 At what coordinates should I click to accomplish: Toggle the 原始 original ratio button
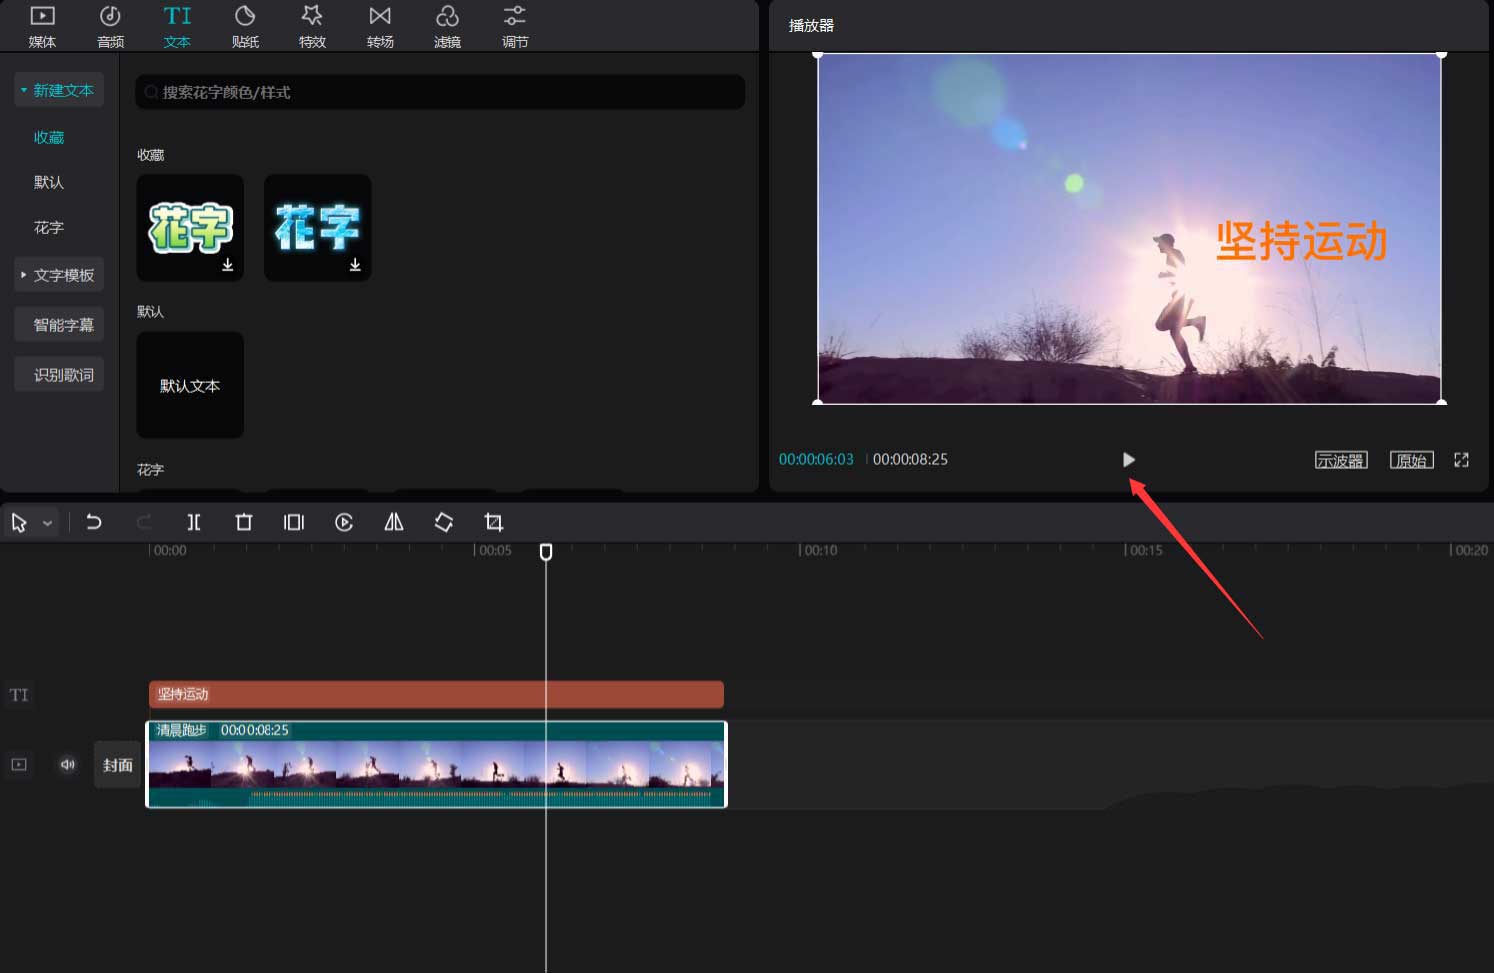[x=1411, y=460]
